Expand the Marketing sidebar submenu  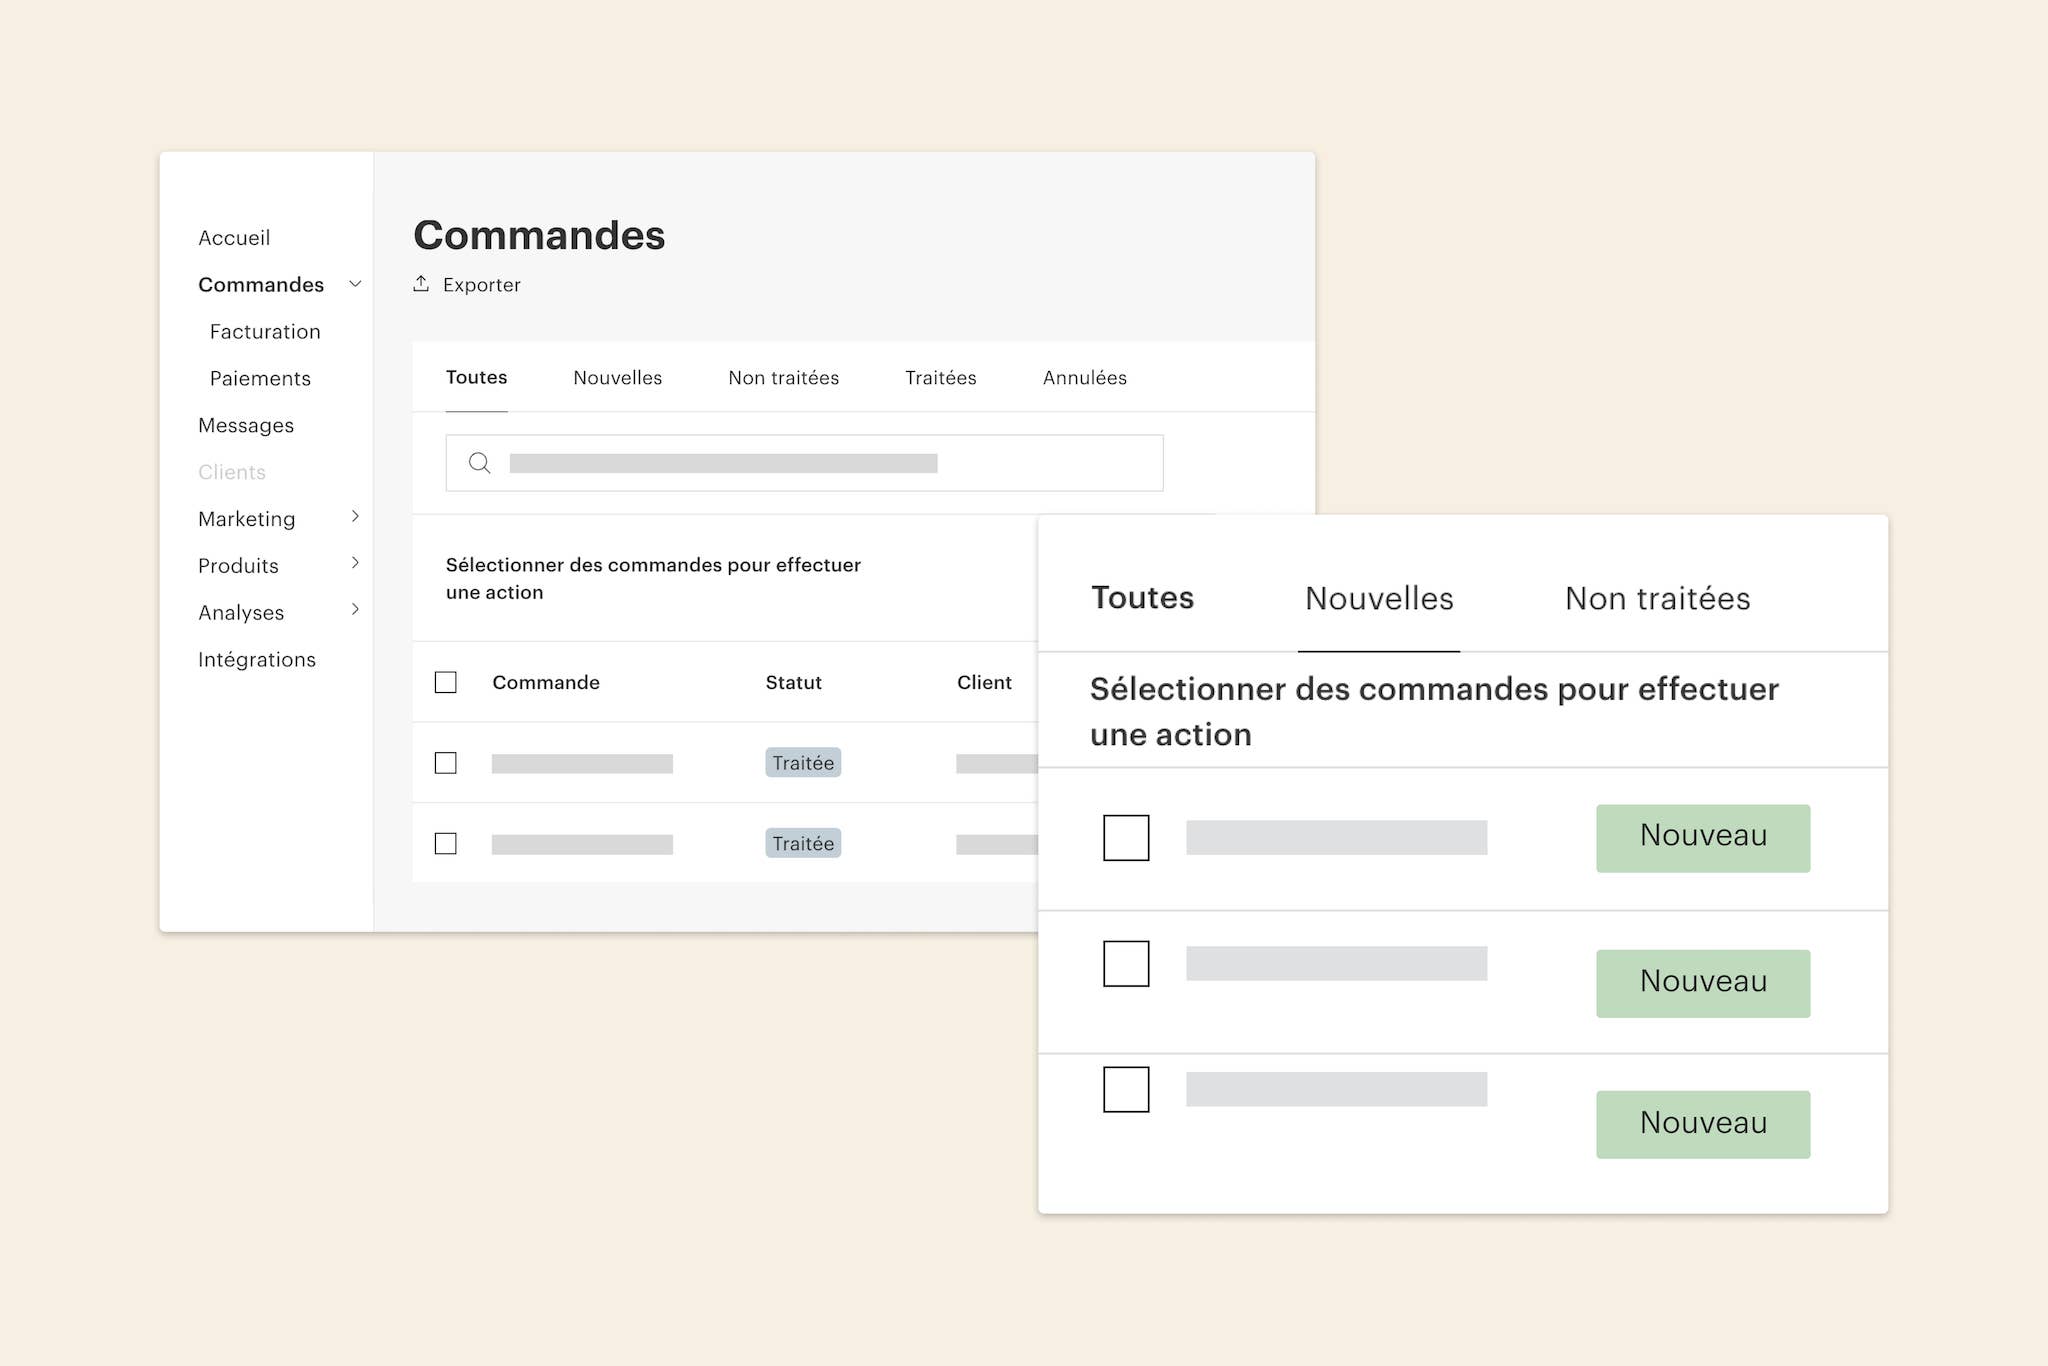pos(355,517)
